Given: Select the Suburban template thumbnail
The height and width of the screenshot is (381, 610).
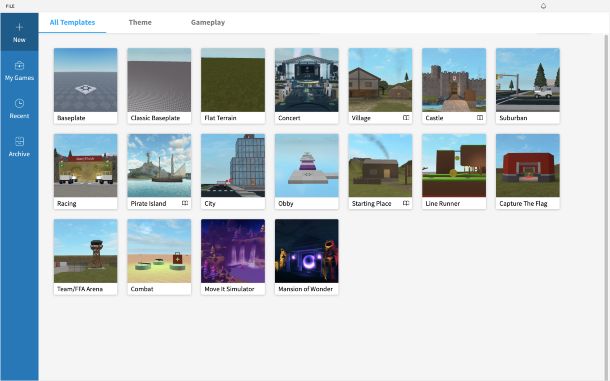Looking at the screenshot, I should pyautogui.click(x=528, y=80).
